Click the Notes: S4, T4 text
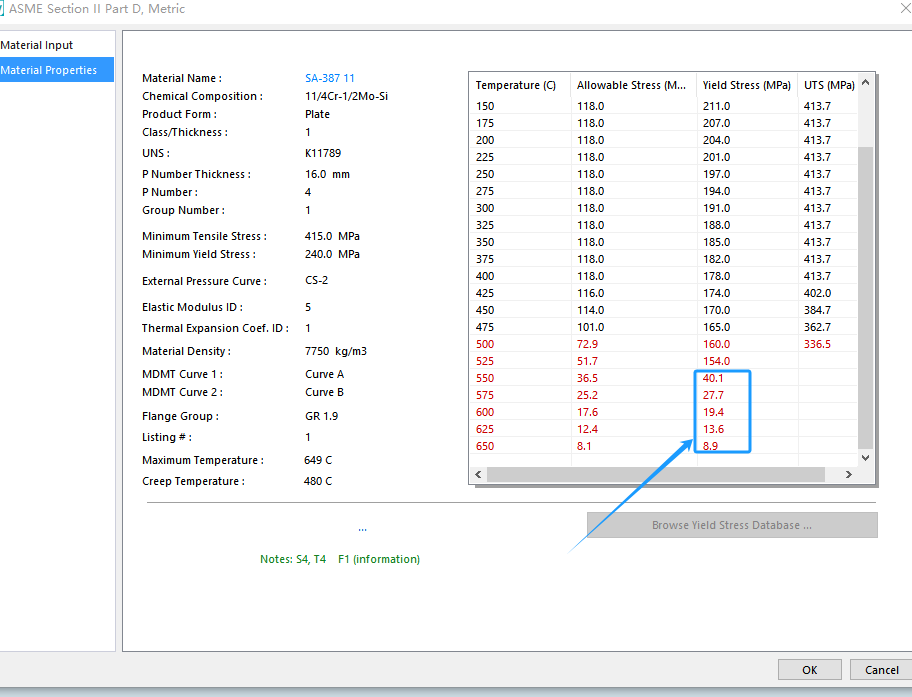The width and height of the screenshot is (912, 697). pos(293,559)
